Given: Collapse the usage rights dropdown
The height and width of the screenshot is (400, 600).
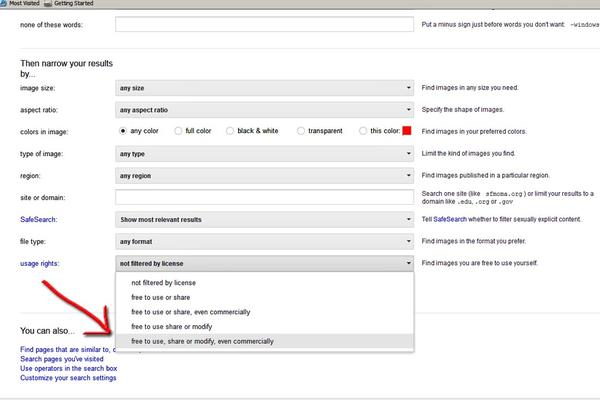Looking at the screenshot, I should 264,263.
